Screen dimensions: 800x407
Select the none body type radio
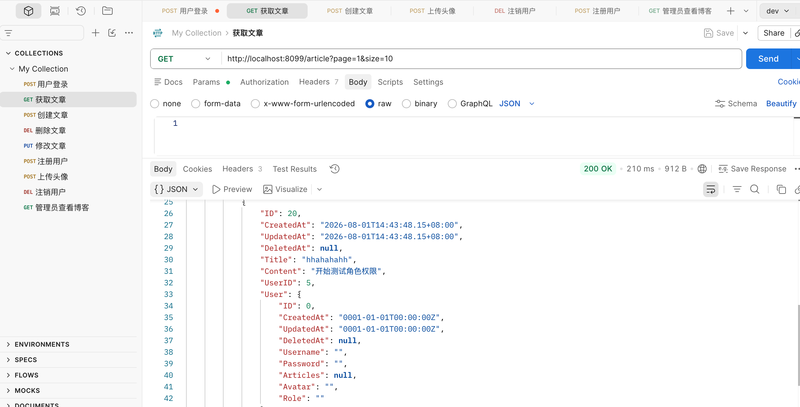155,104
